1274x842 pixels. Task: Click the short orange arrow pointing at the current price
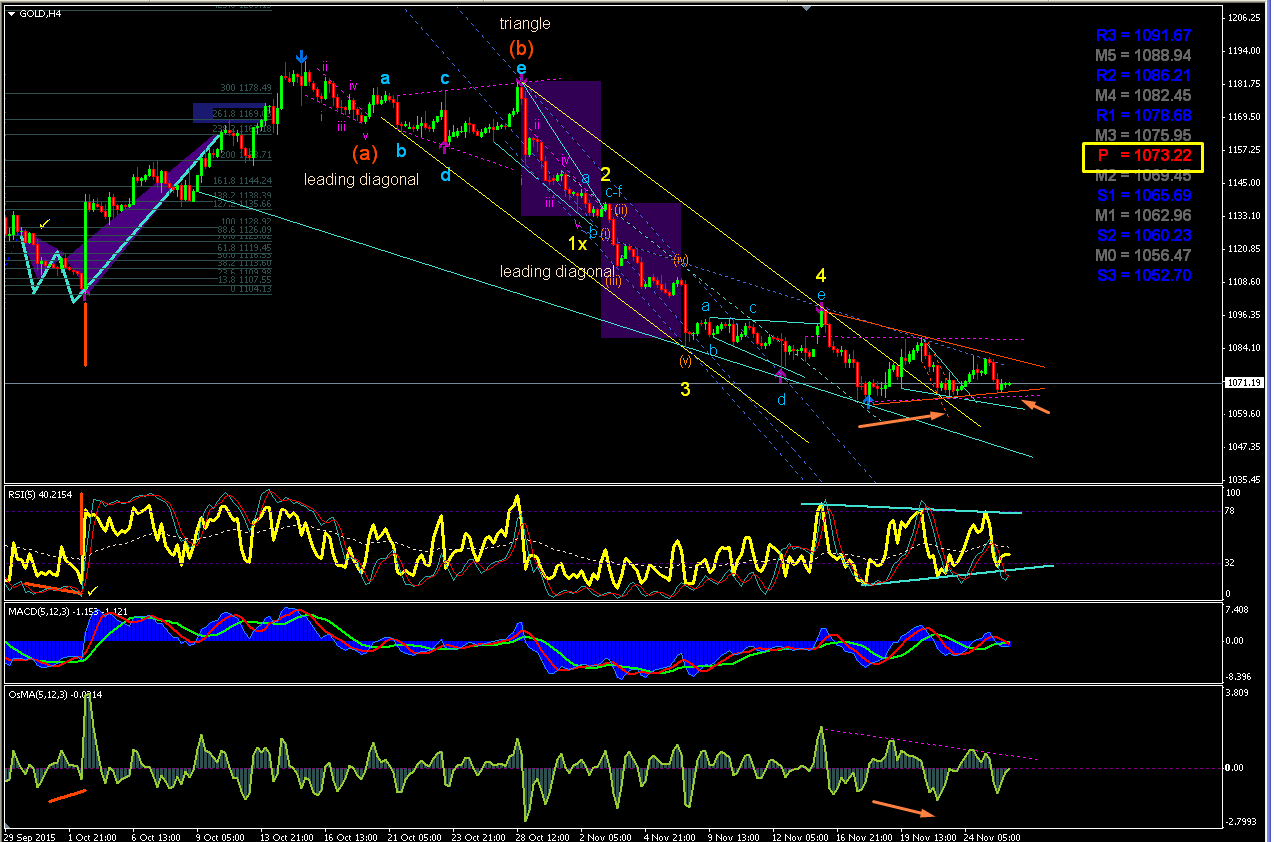coord(1037,407)
